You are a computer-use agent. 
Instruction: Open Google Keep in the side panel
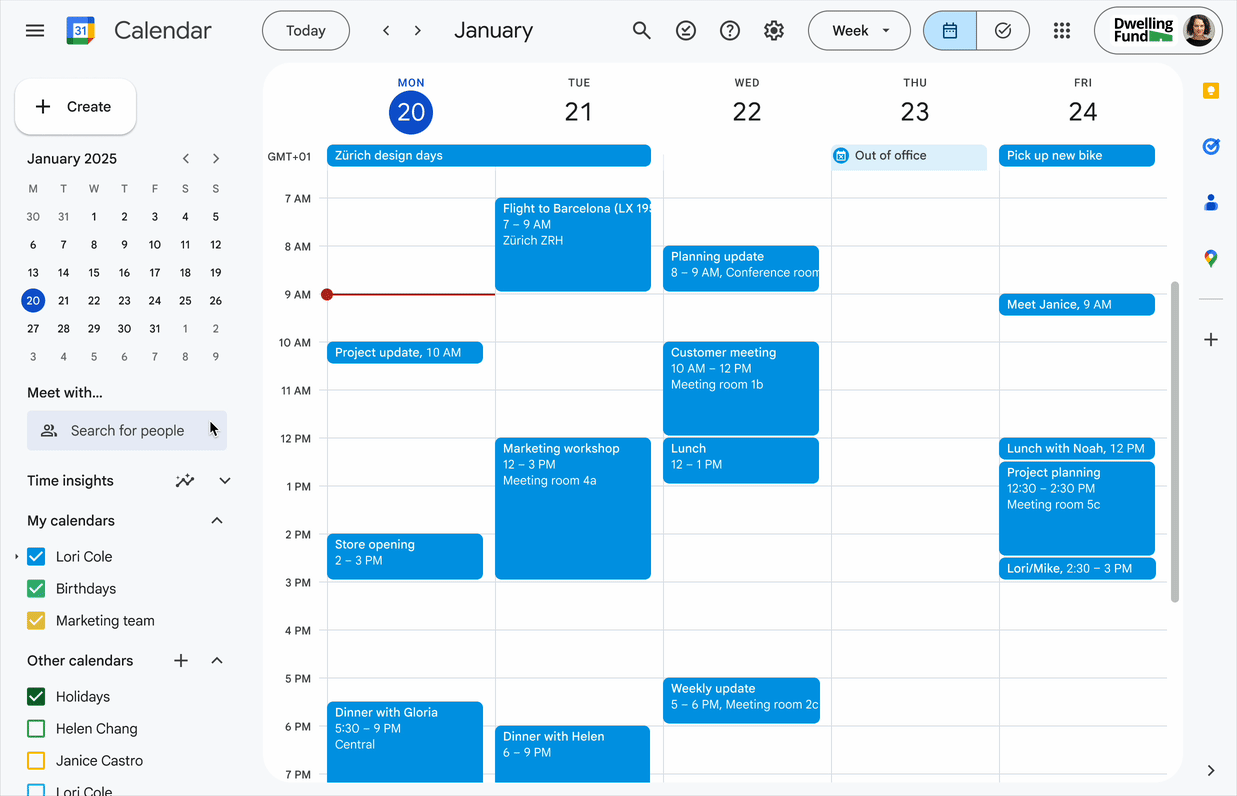pos(1210,90)
